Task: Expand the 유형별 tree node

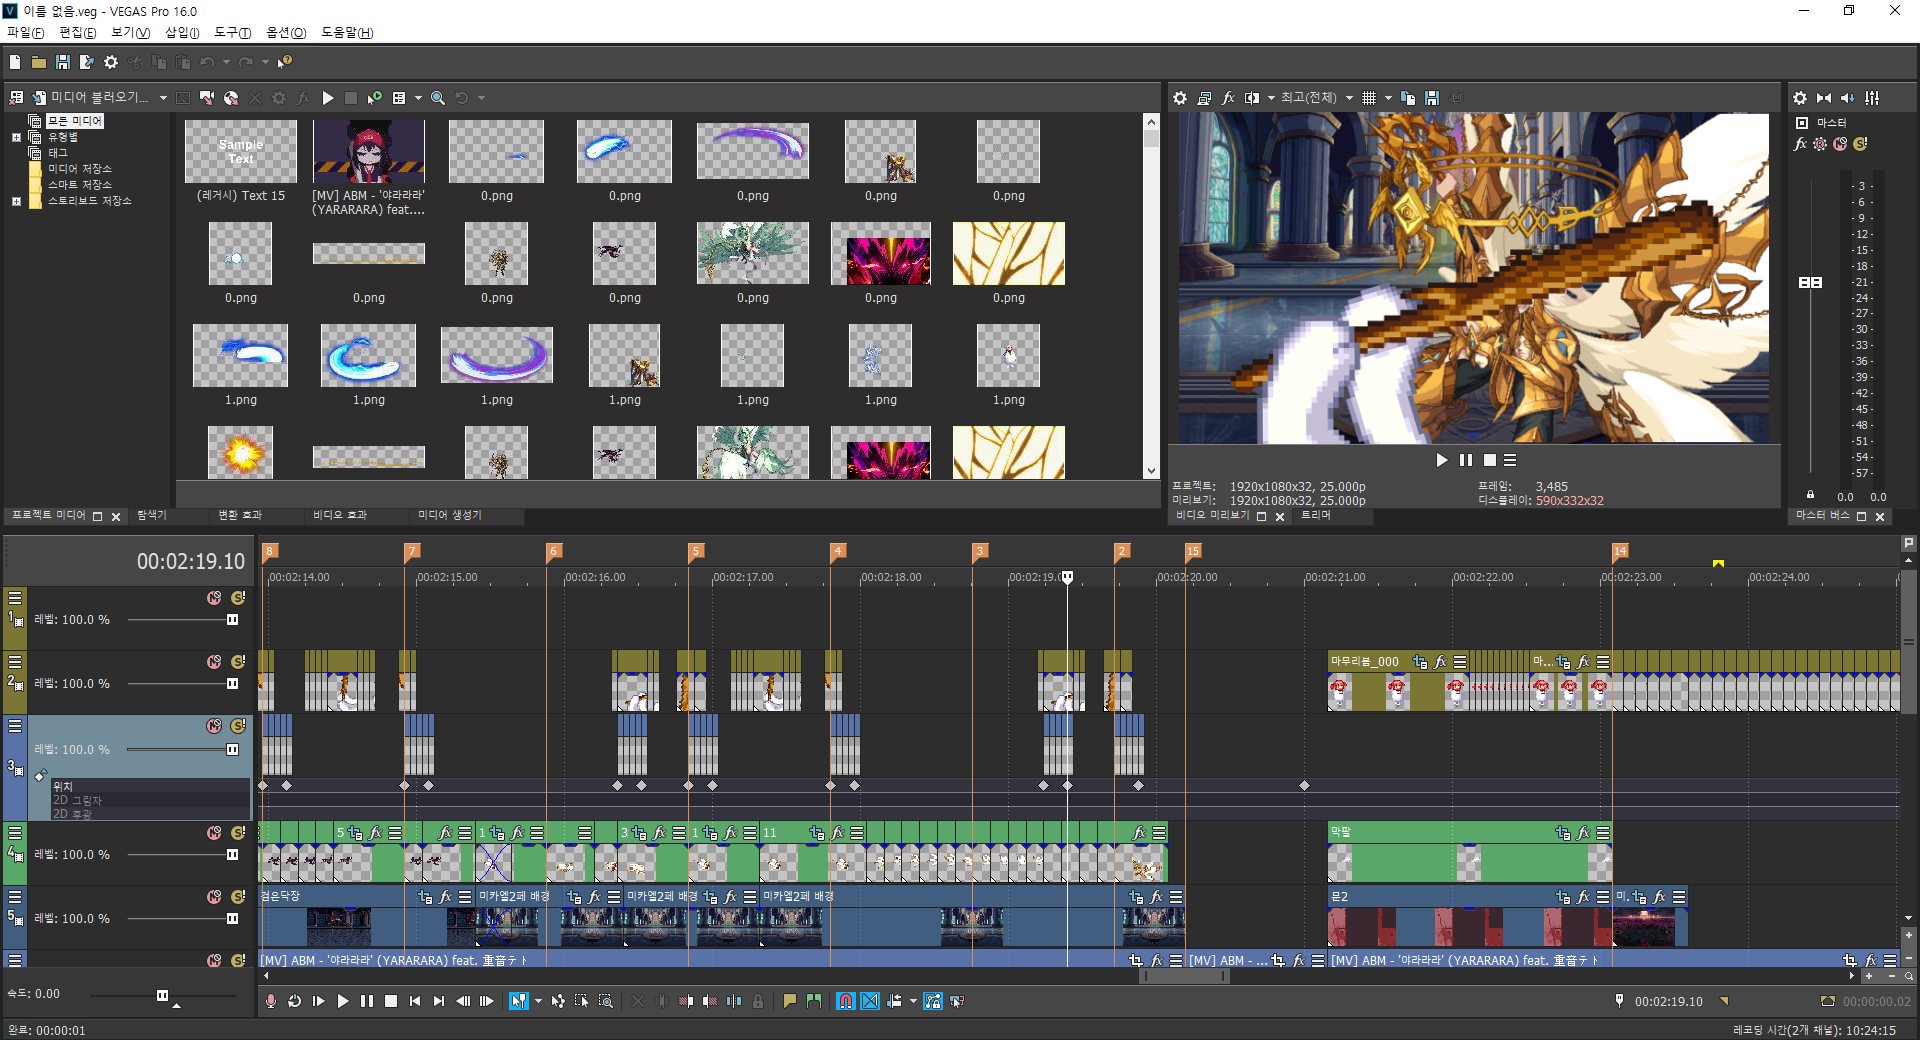Action: point(16,137)
